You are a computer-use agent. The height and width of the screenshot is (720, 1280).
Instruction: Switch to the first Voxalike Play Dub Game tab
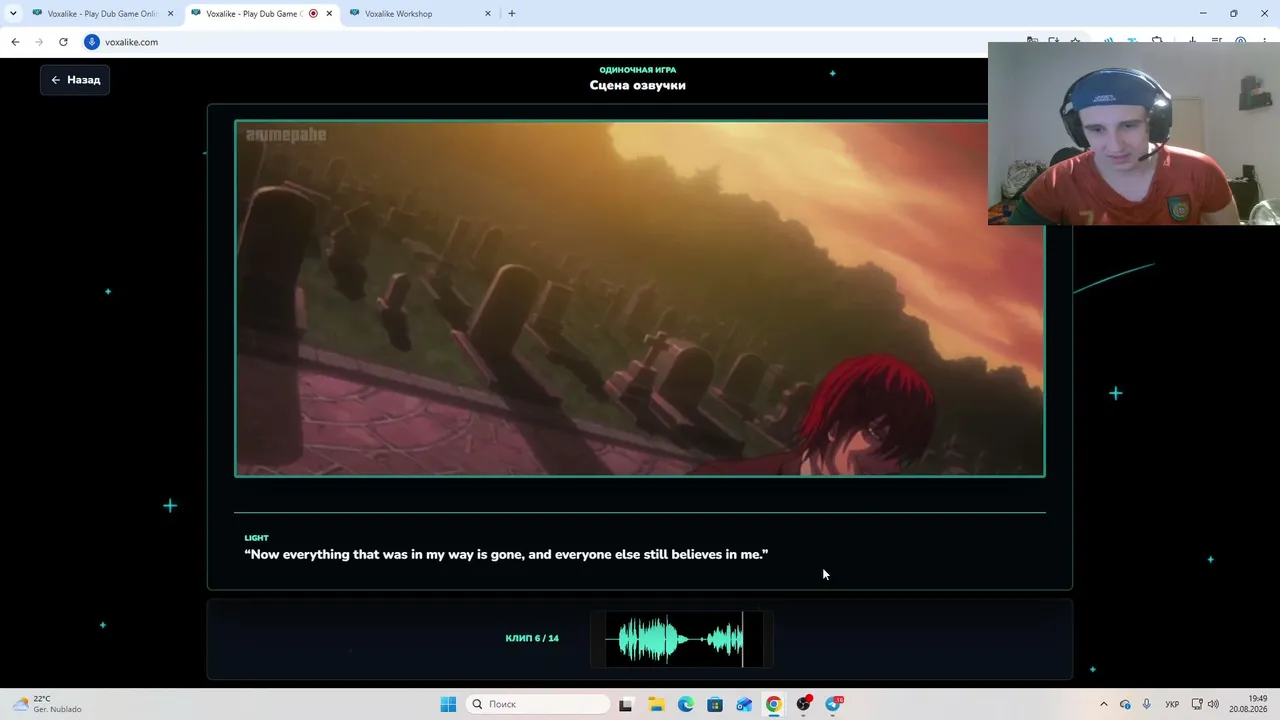(102, 14)
